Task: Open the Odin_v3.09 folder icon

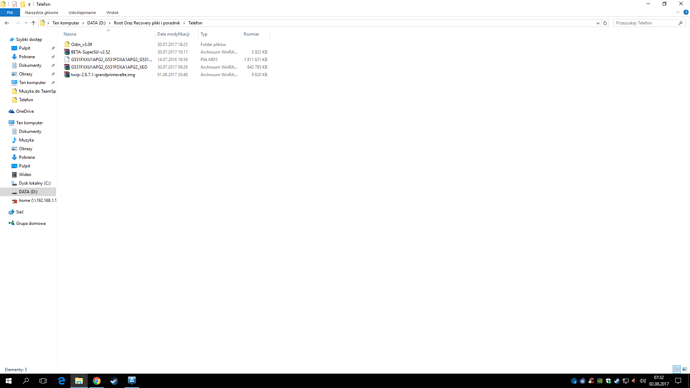Action: [67, 44]
